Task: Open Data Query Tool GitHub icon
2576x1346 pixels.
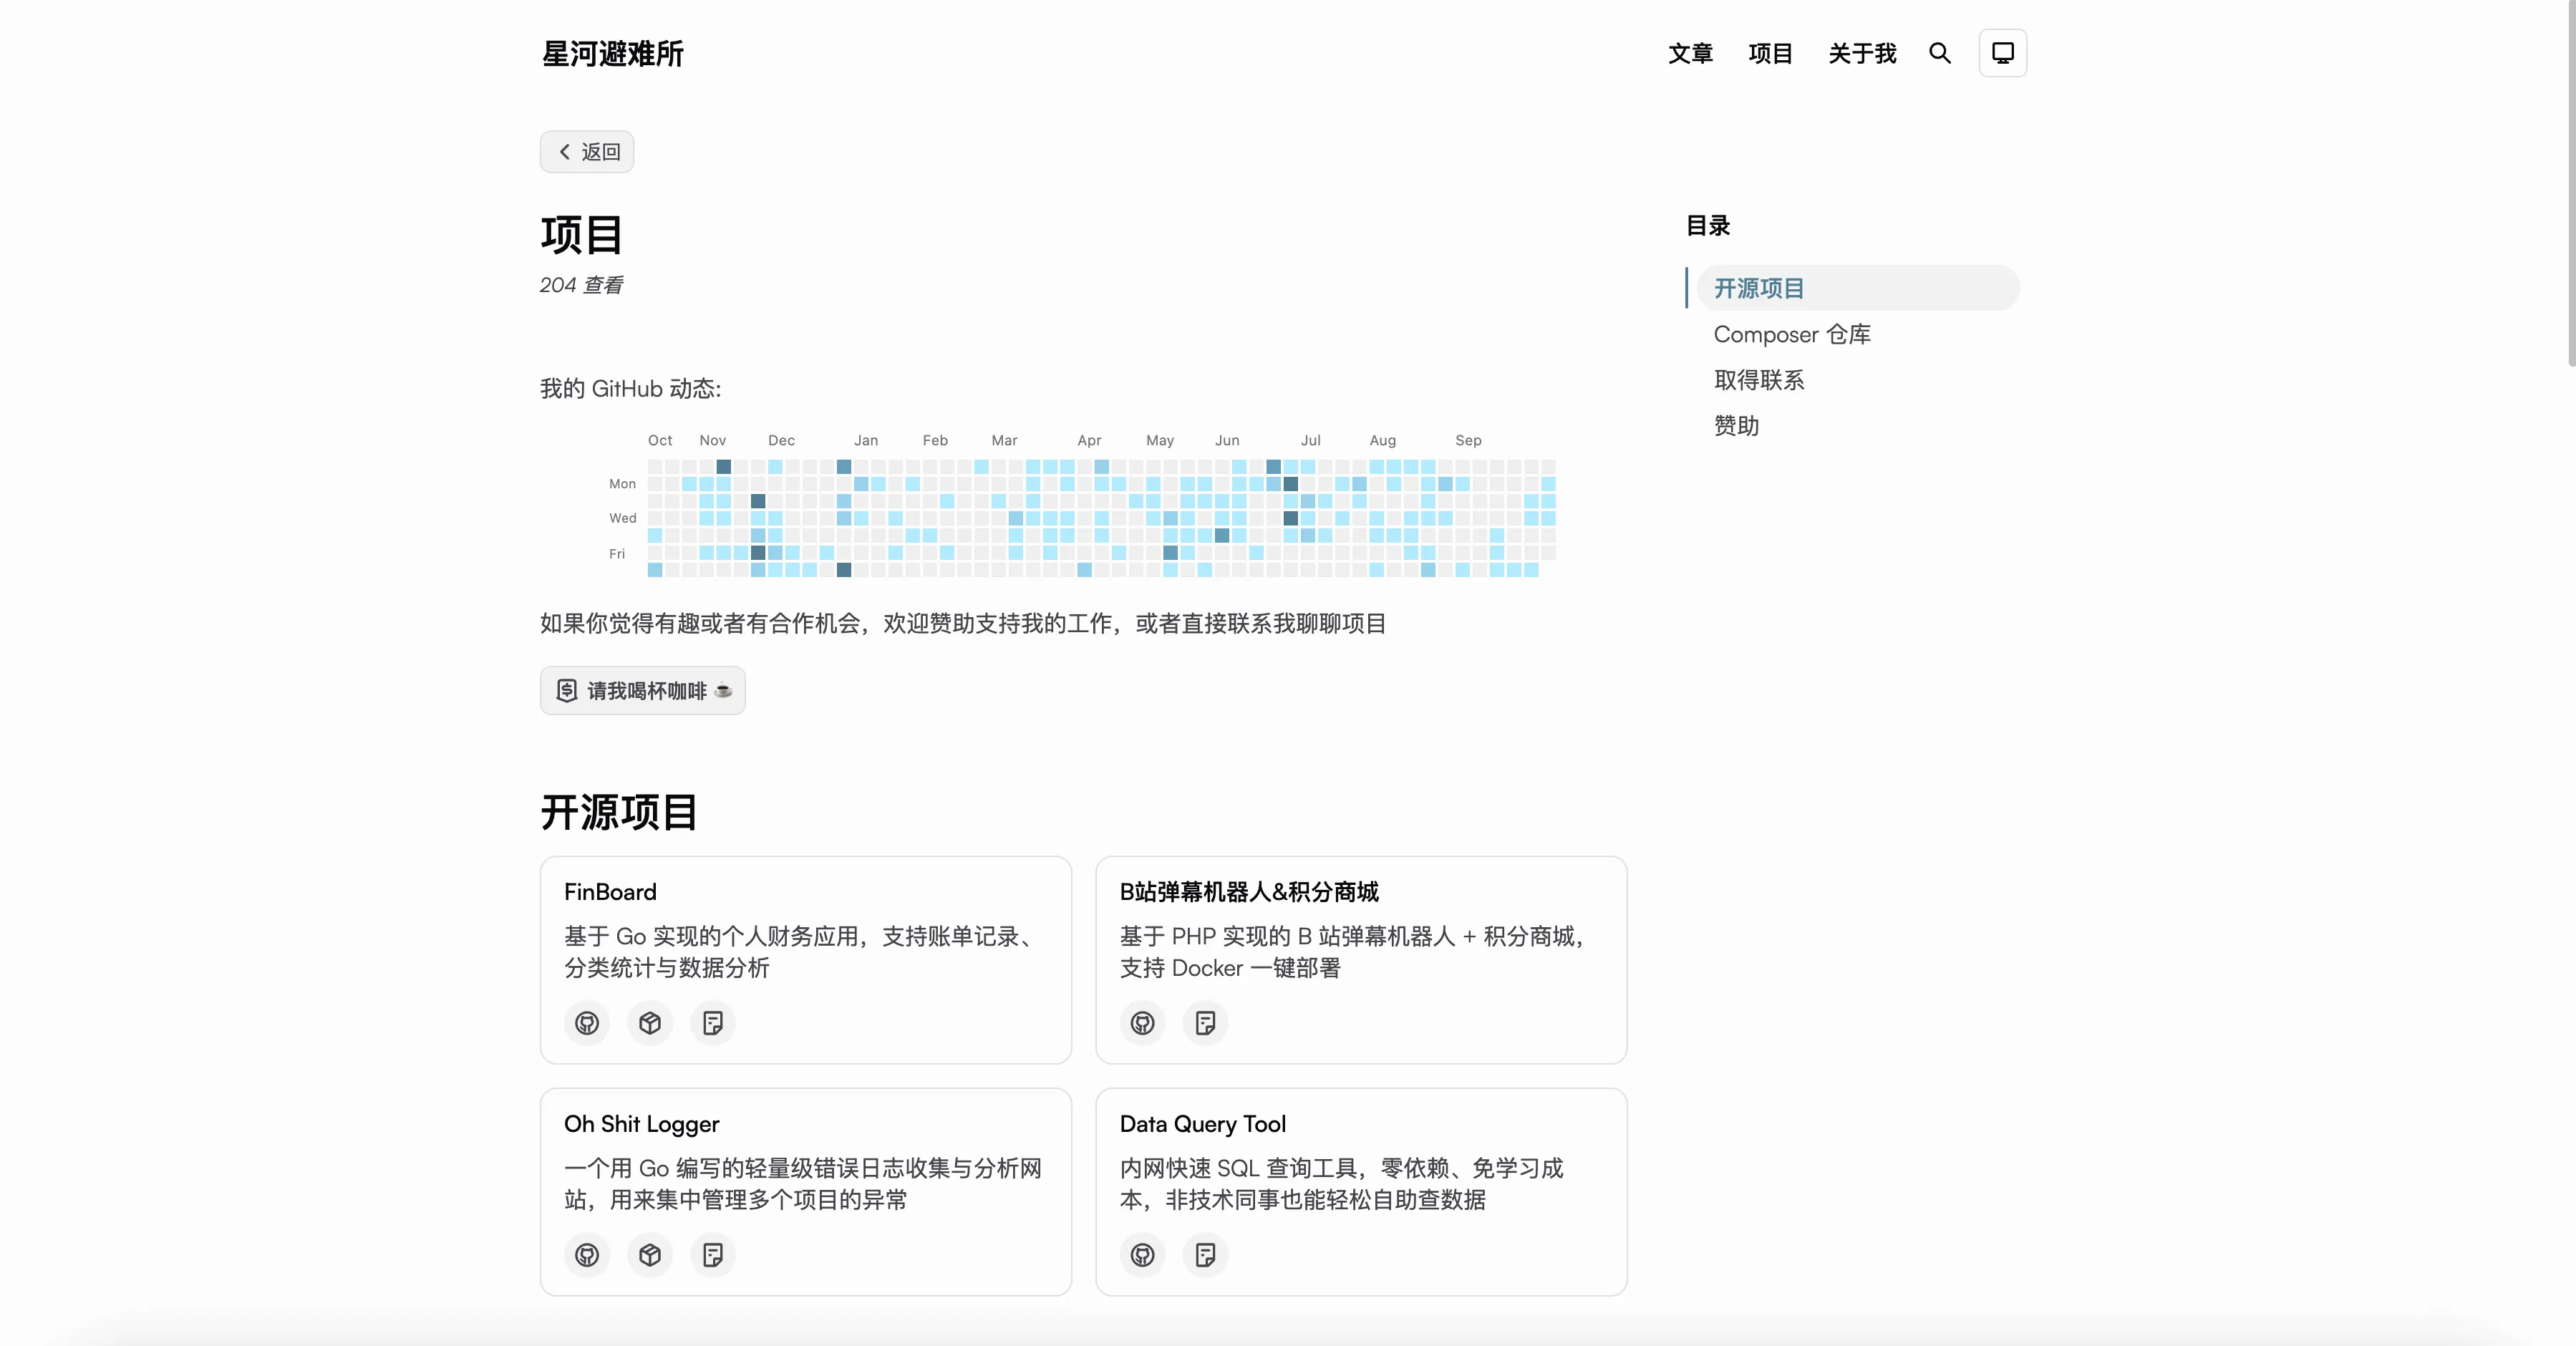Action: click(1142, 1255)
